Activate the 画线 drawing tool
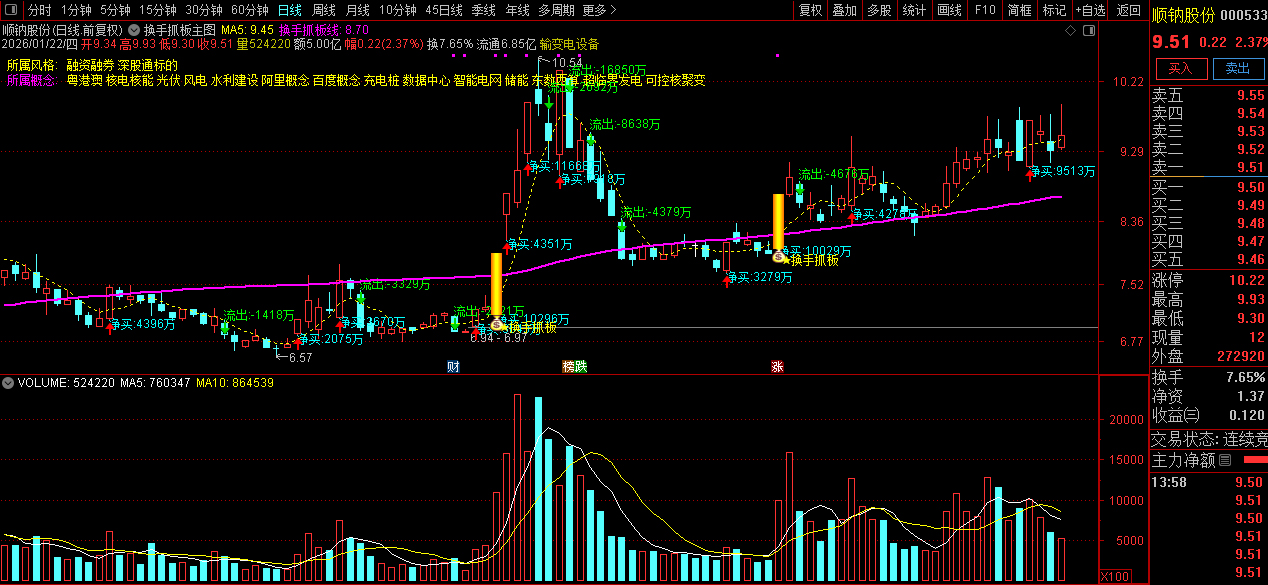Screen dimensions: 1268x585 pyautogui.click(x=950, y=10)
